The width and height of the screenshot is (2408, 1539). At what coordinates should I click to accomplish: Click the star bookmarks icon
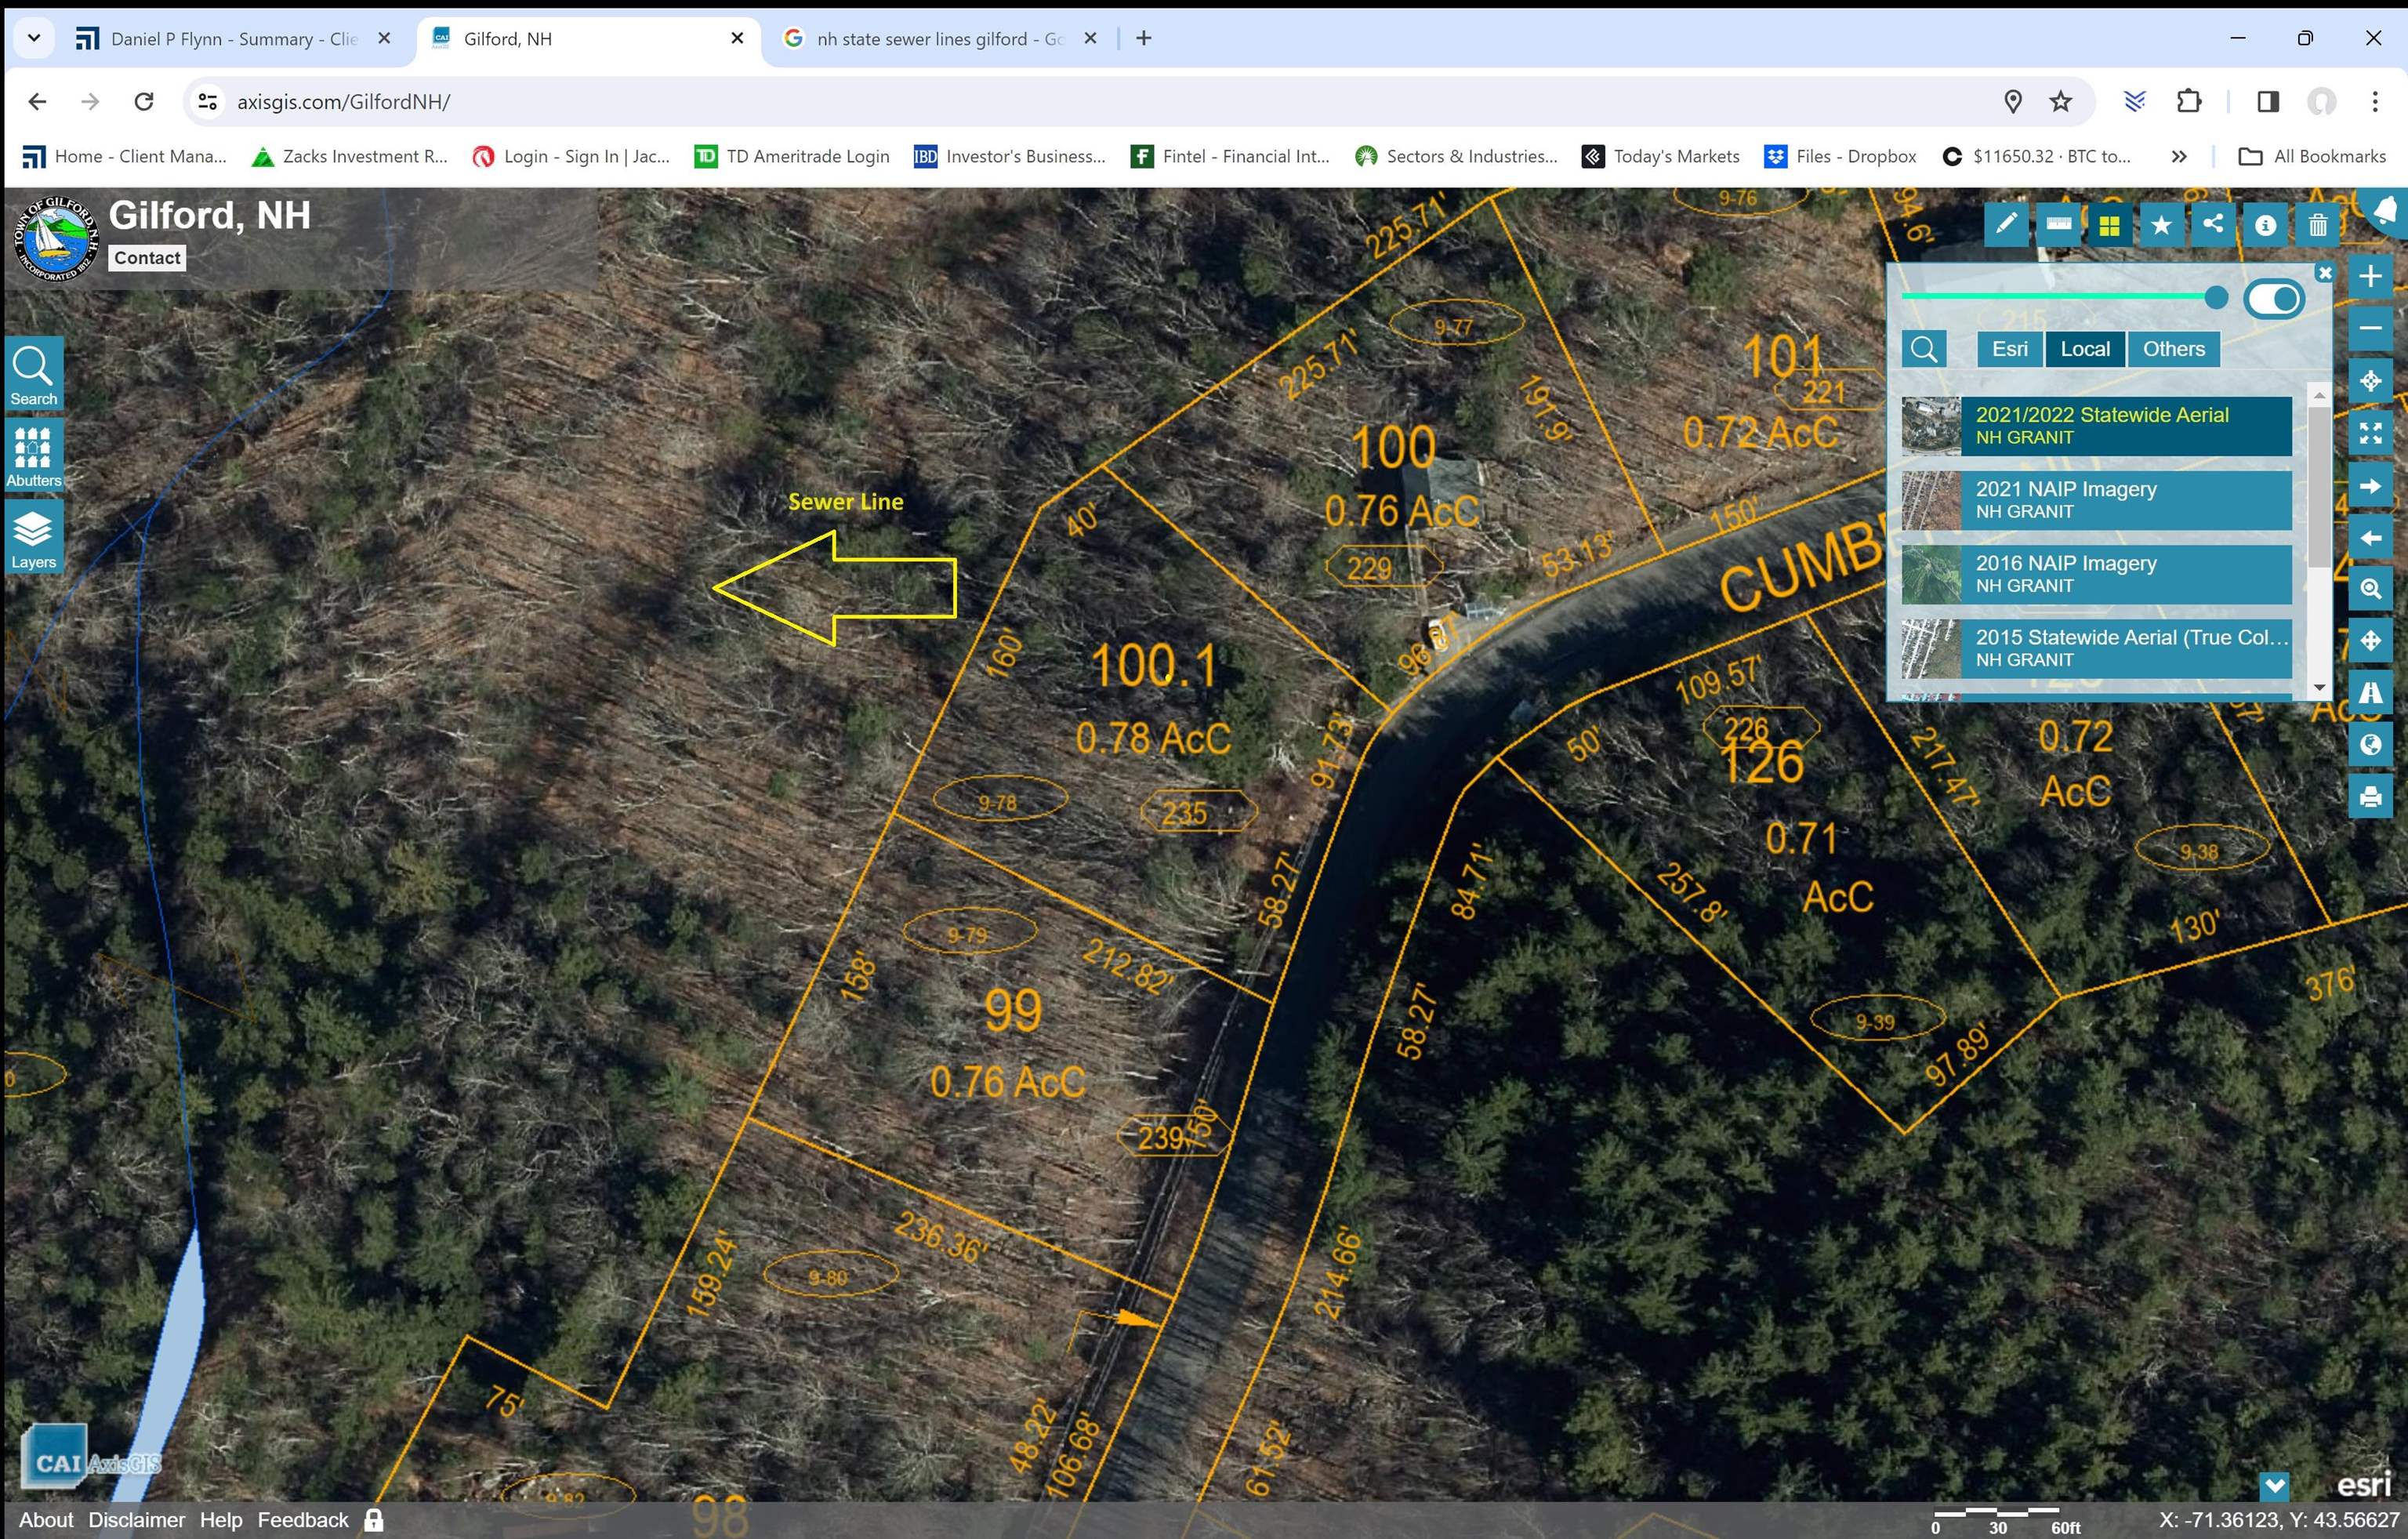point(2161,225)
